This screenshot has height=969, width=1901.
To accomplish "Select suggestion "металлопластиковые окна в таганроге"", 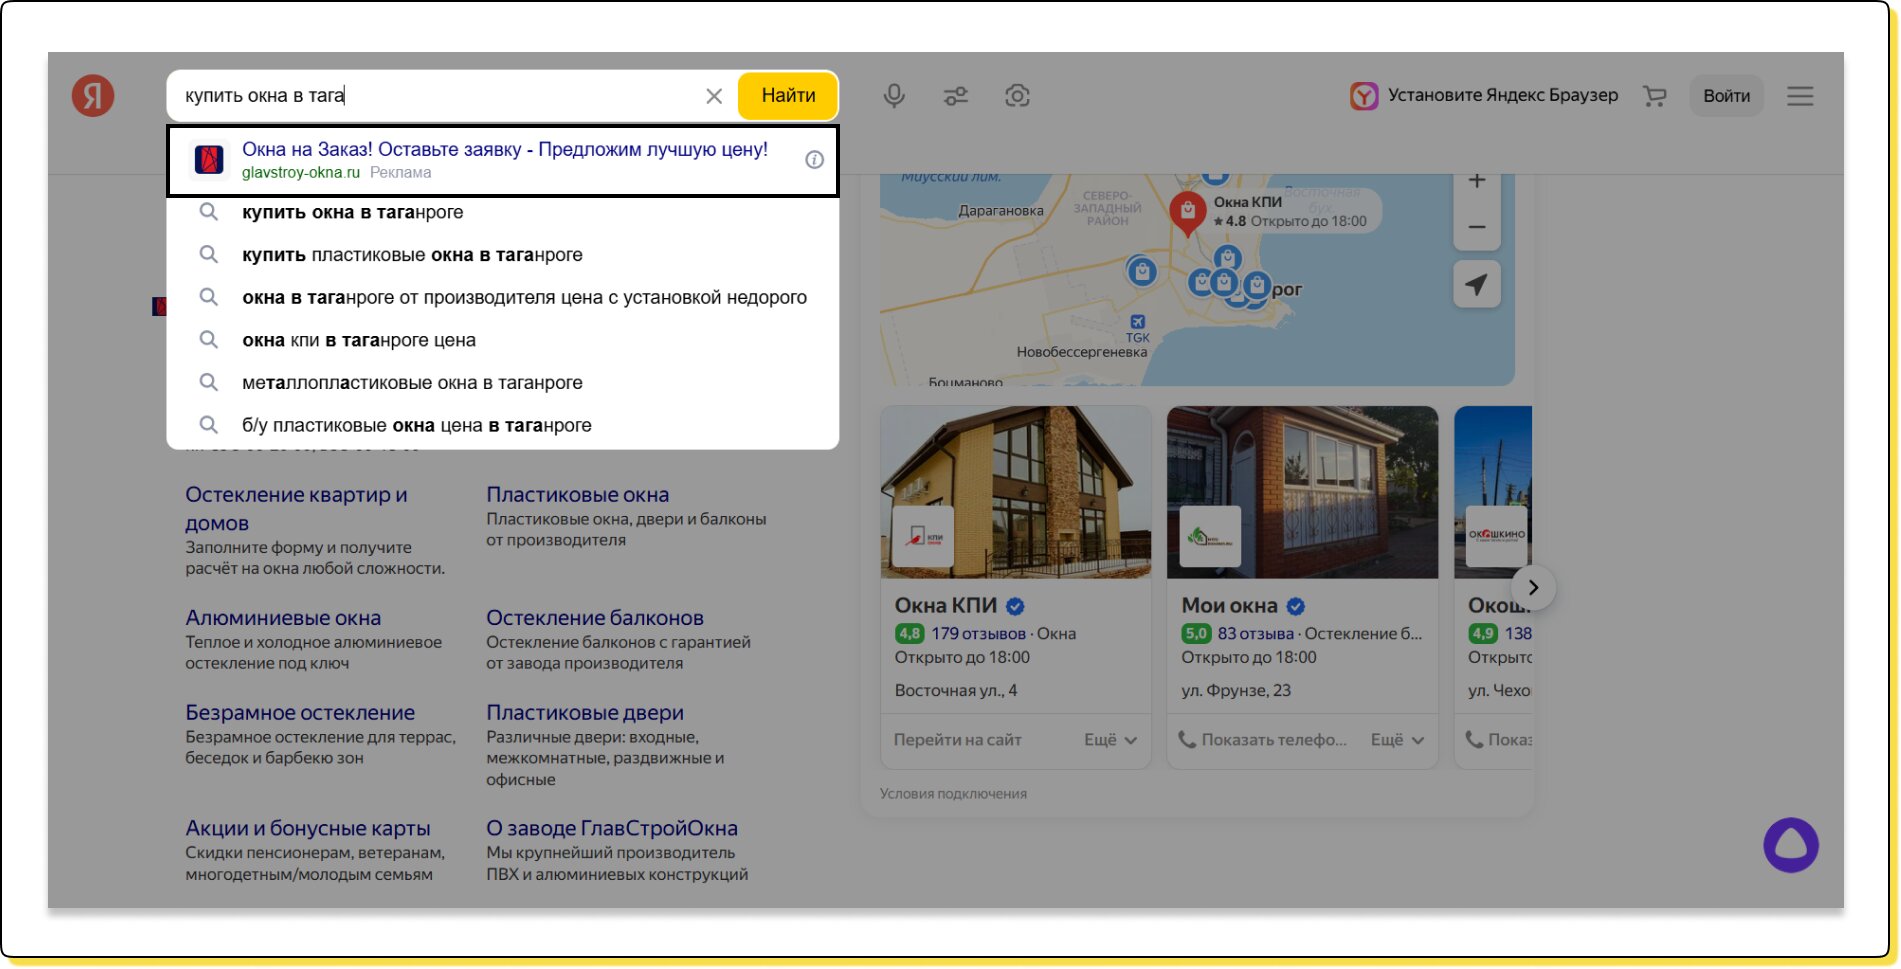I will pos(412,383).
